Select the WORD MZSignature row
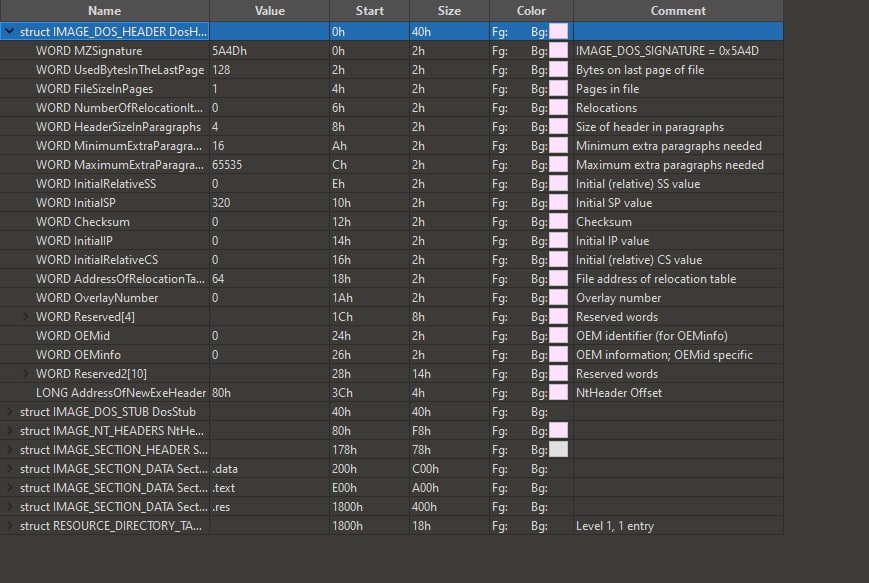Screen dimensions: 869x583 coord(391,50)
